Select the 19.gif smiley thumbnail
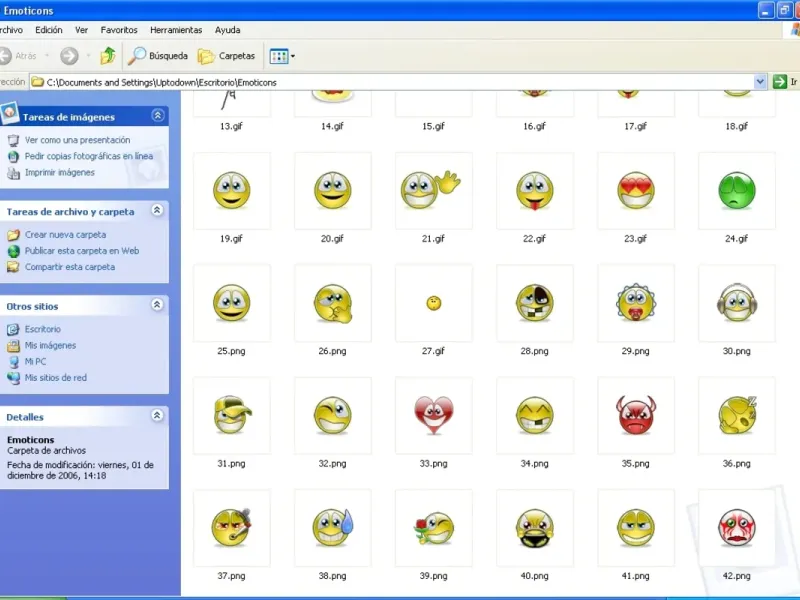Image resolution: width=800 pixels, height=600 pixels. point(232,191)
